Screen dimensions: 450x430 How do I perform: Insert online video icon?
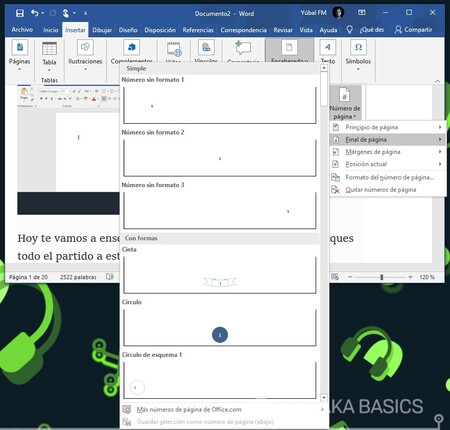coord(174,50)
